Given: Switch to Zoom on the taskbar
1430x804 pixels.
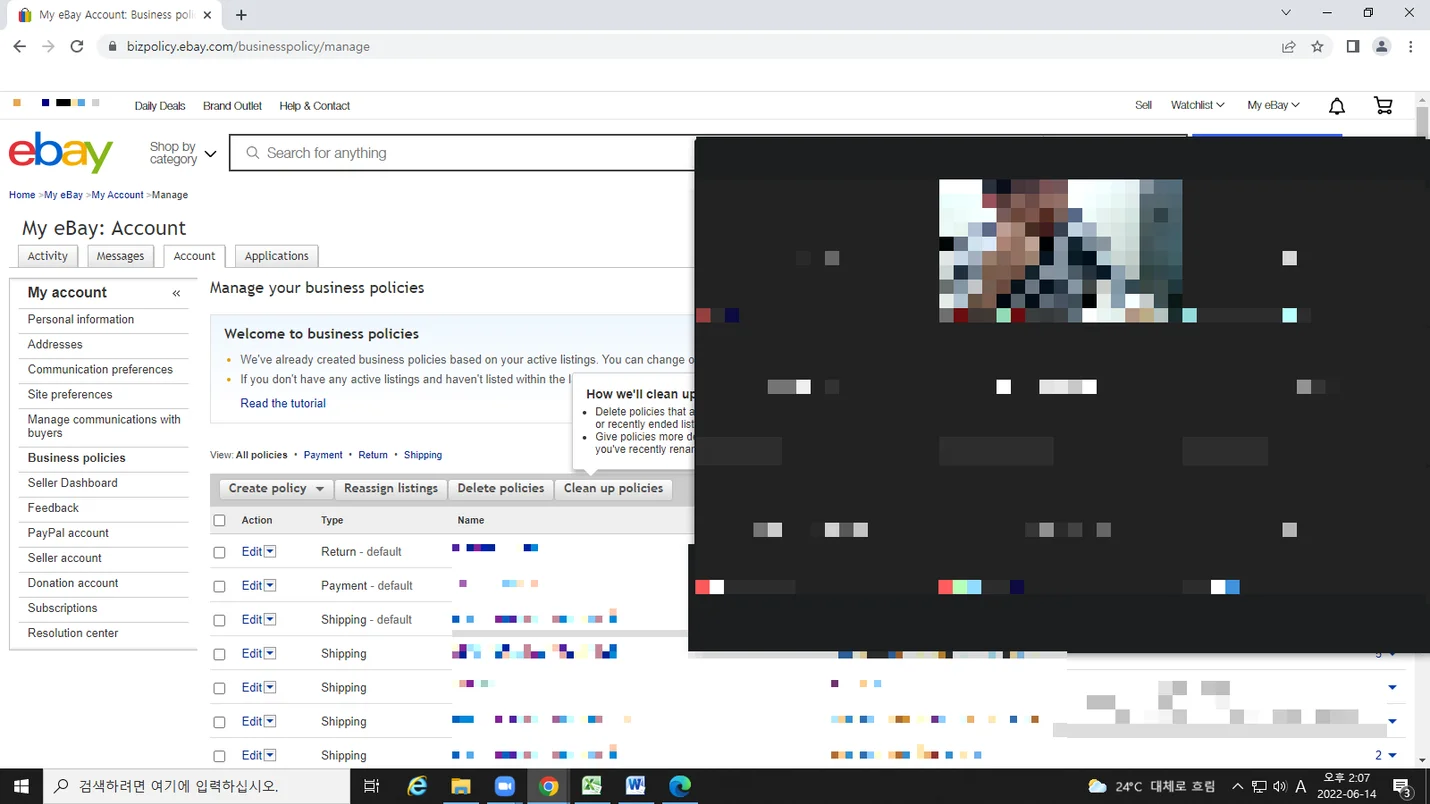Looking at the screenshot, I should click(505, 786).
